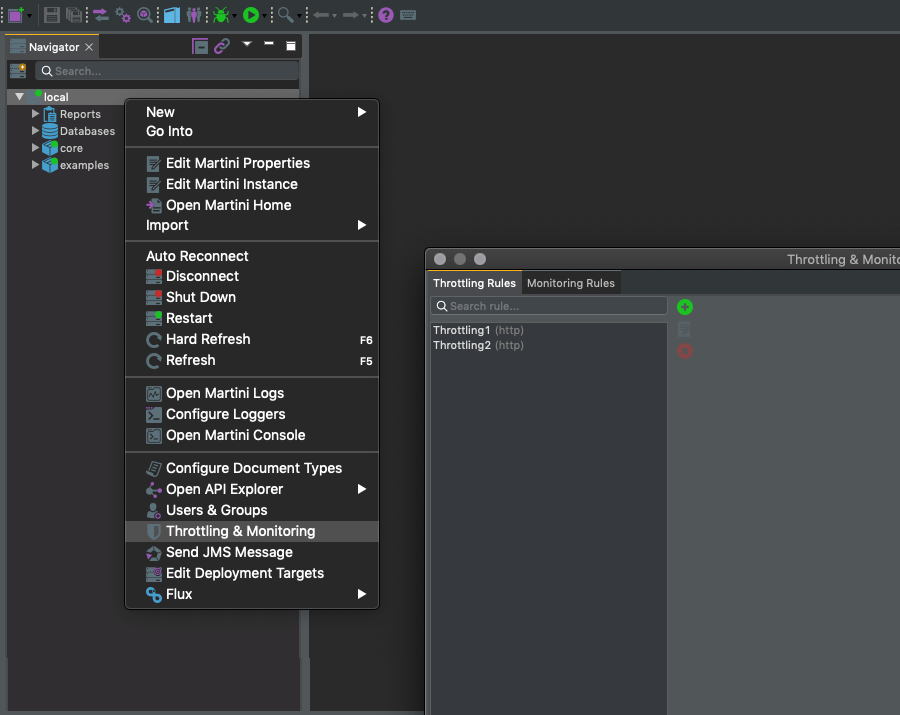Expand the Reports tree node
This screenshot has width=900, height=715.
pos(36,114)
